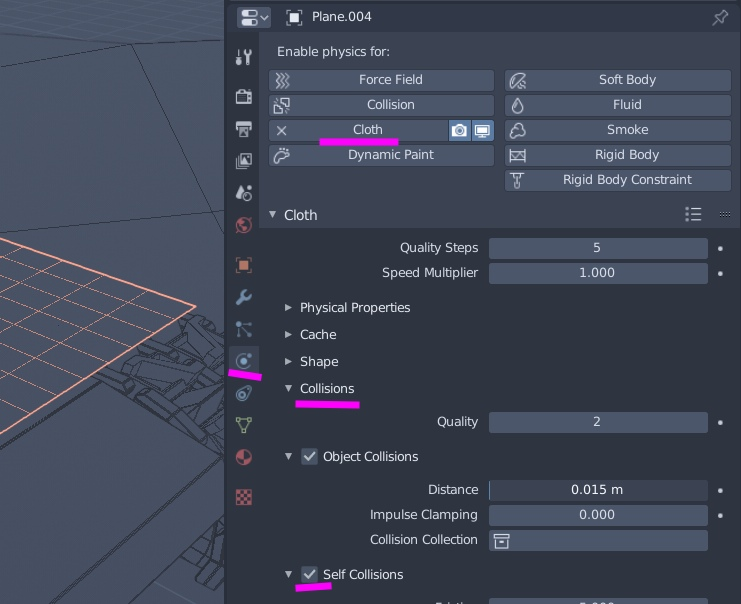Open the Particles properties tab
Viewport: 741px width, 604px height.
244,329
